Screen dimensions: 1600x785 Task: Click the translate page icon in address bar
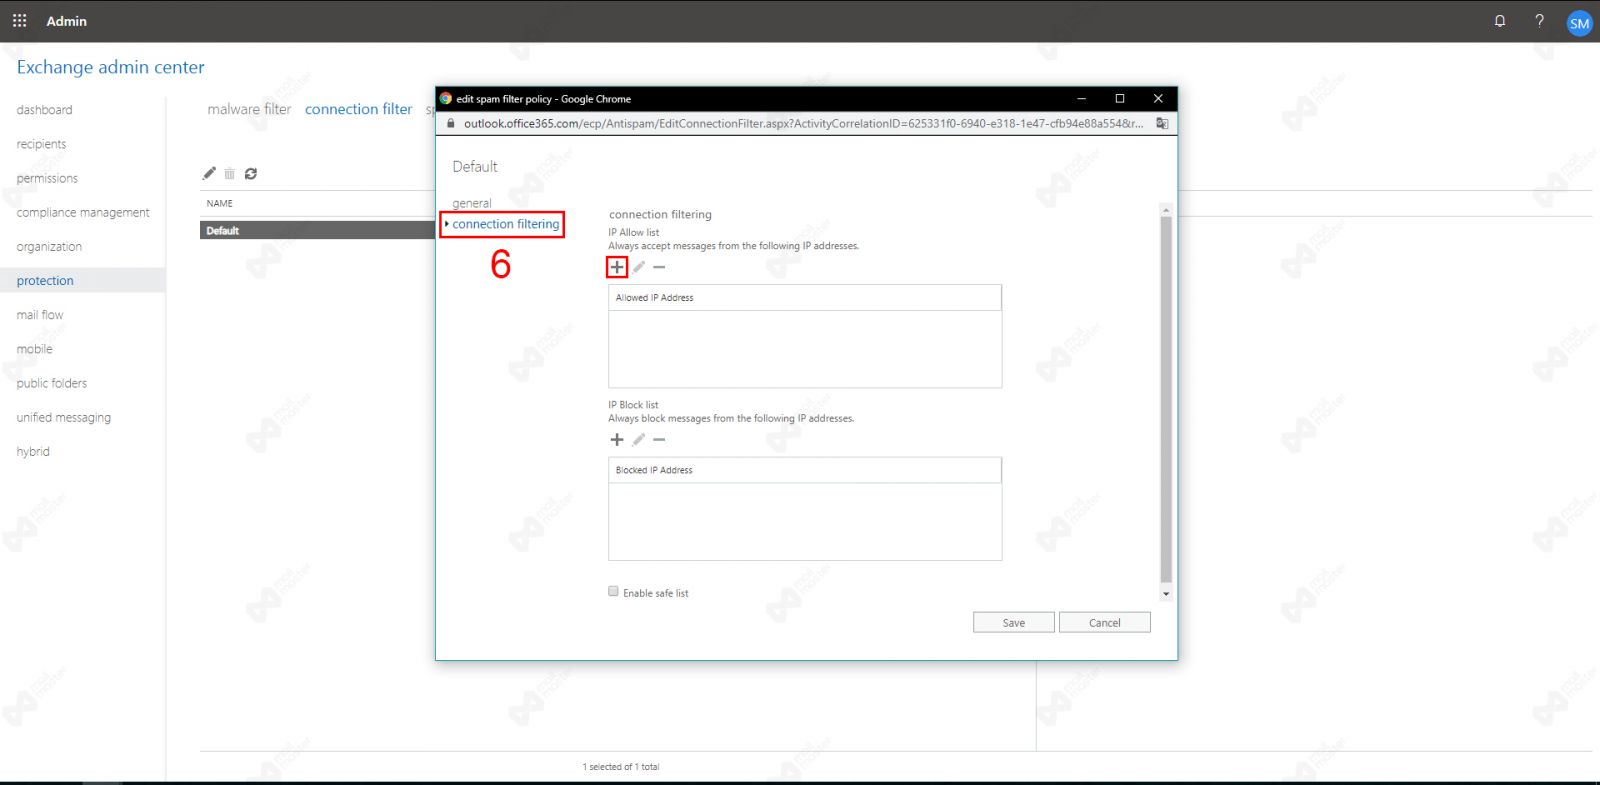[1162, 123]
